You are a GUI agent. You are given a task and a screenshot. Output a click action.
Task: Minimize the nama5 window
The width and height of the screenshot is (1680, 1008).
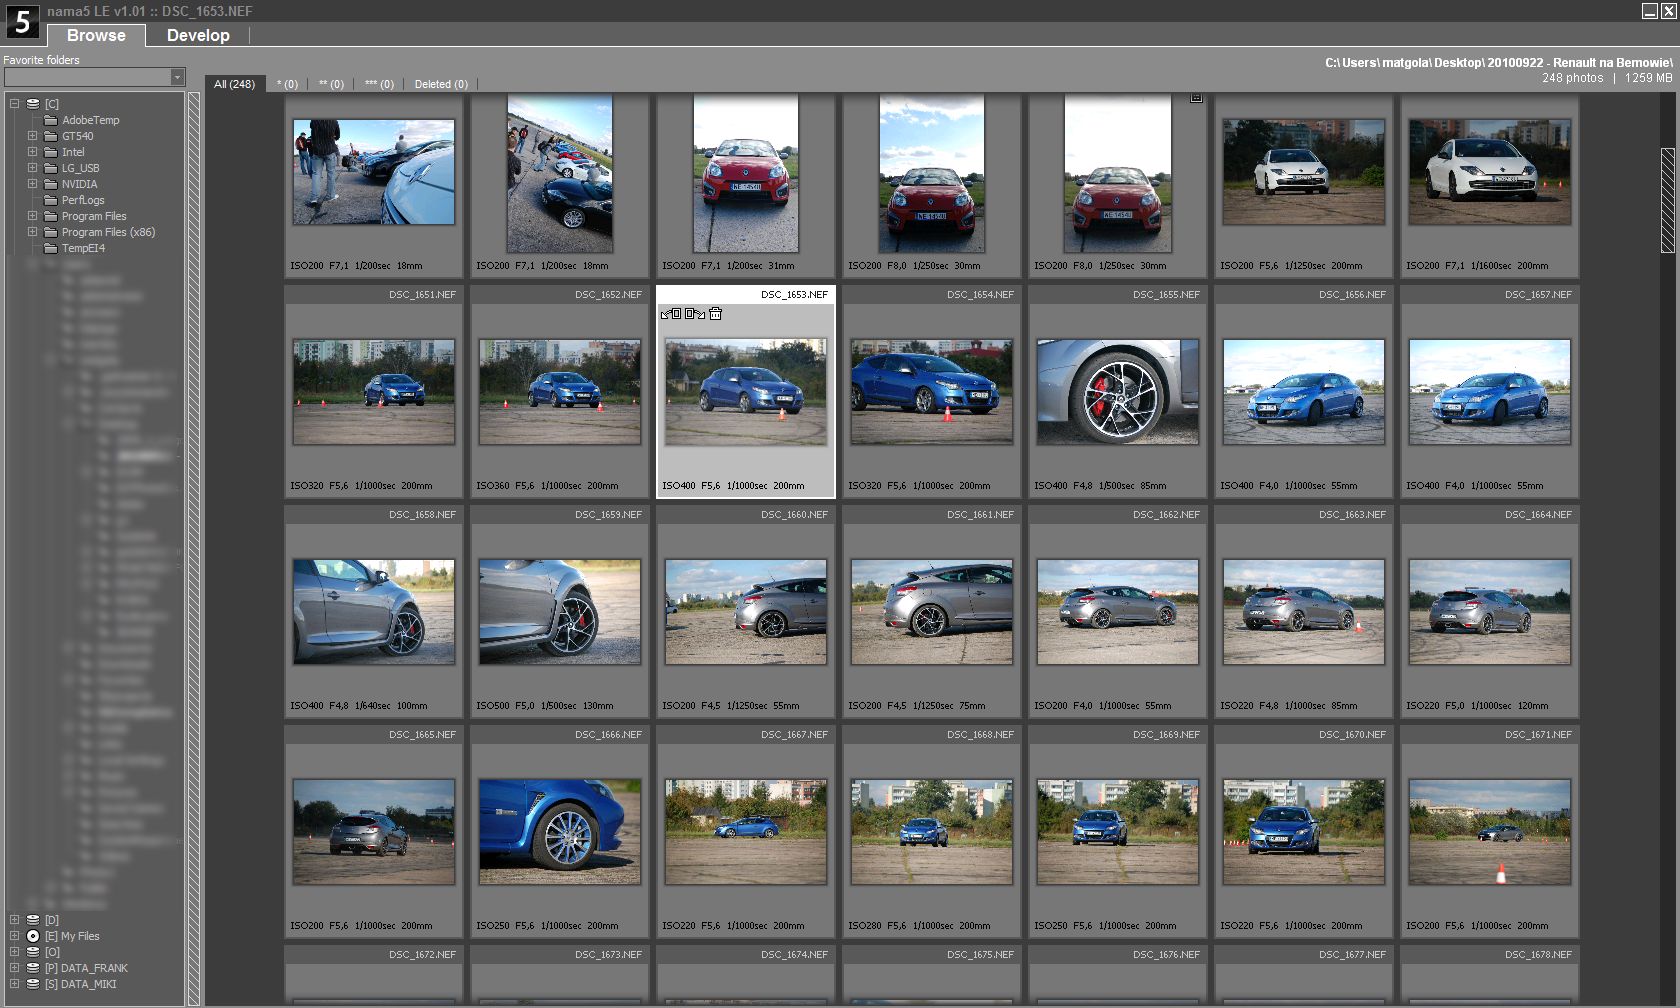1650,10
